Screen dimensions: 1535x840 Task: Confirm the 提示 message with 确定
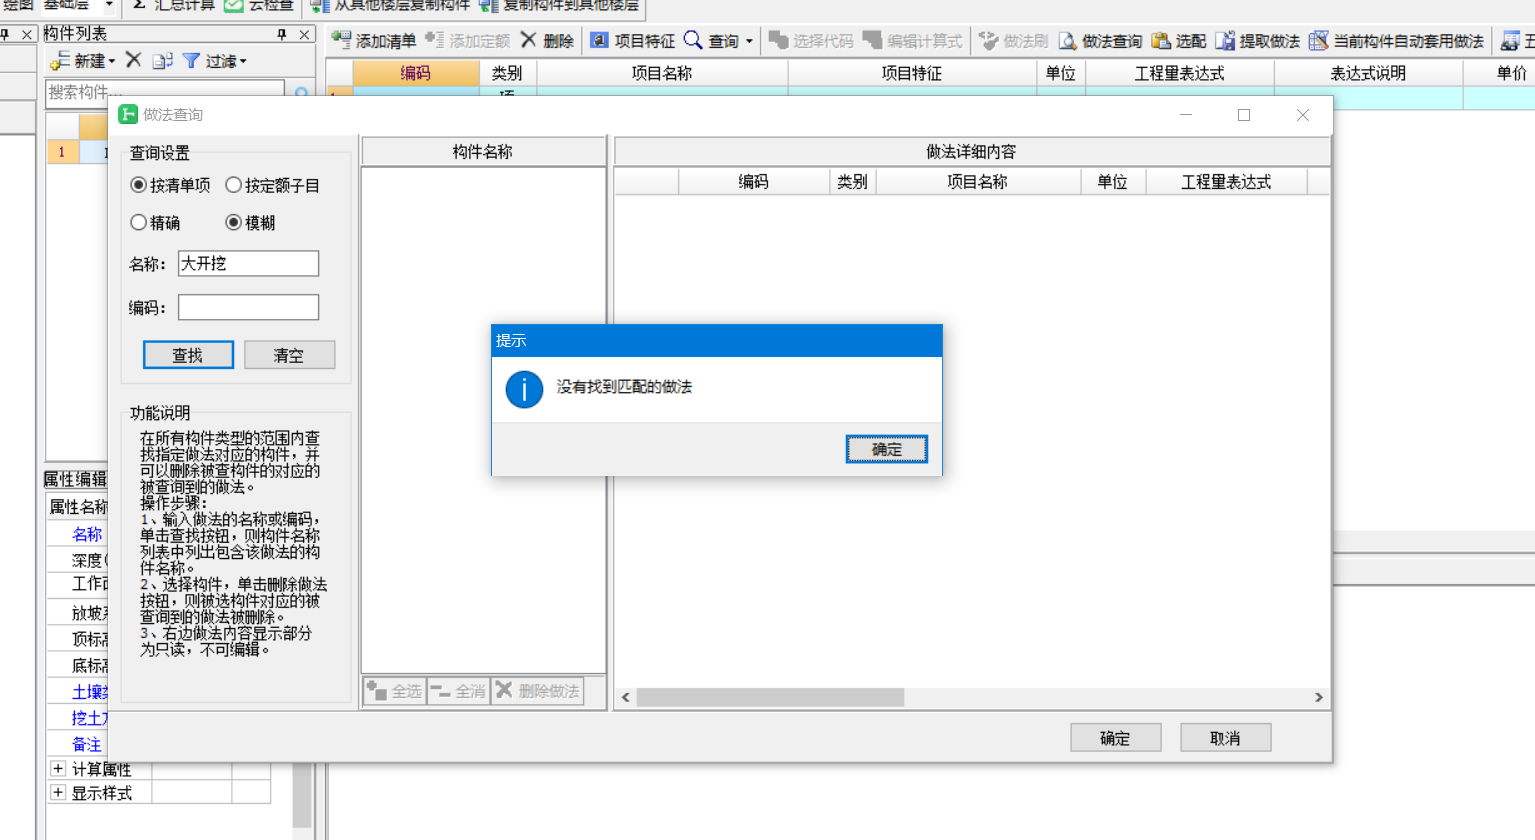point(886,449)
